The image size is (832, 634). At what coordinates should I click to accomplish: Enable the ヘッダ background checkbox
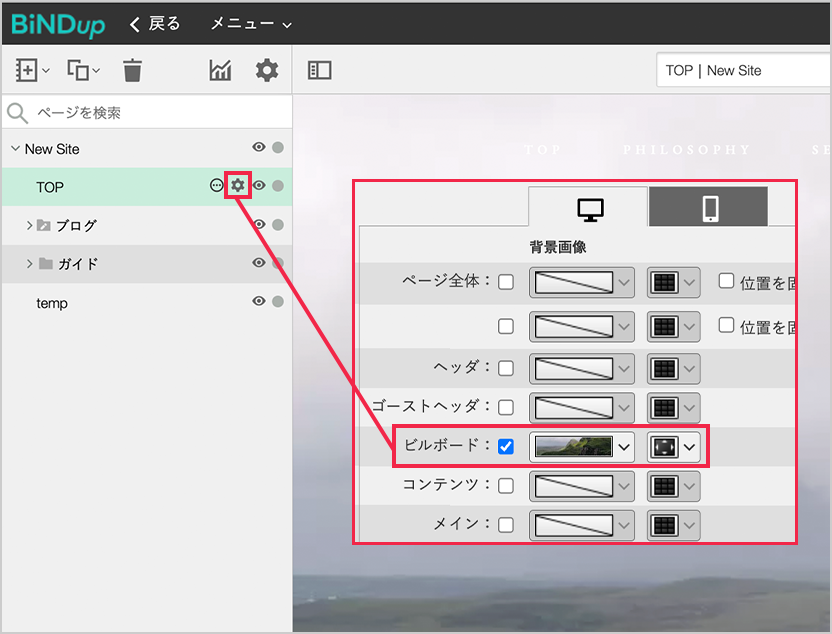(x=506, y=368)
